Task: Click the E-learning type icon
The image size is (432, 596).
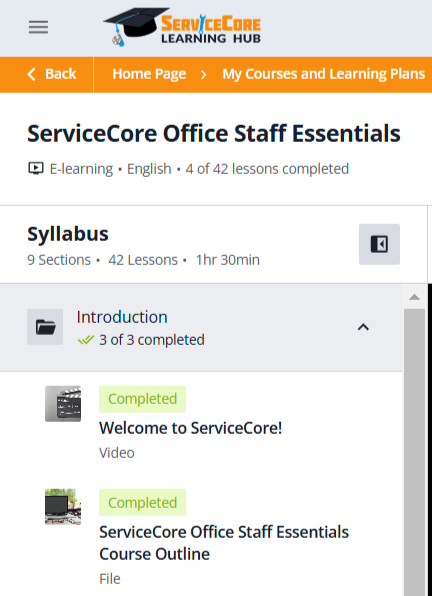Action: (x=36, y=168)
